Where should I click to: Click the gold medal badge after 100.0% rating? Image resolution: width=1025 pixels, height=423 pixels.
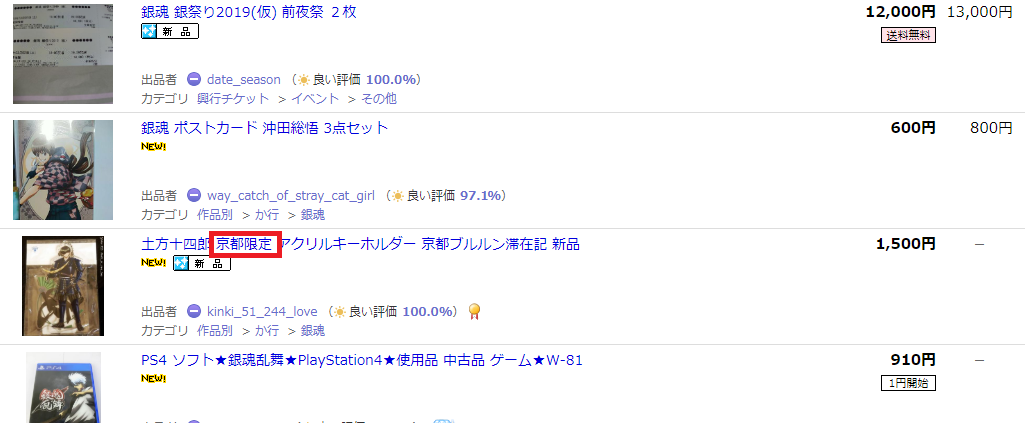(x=475, y=312)
